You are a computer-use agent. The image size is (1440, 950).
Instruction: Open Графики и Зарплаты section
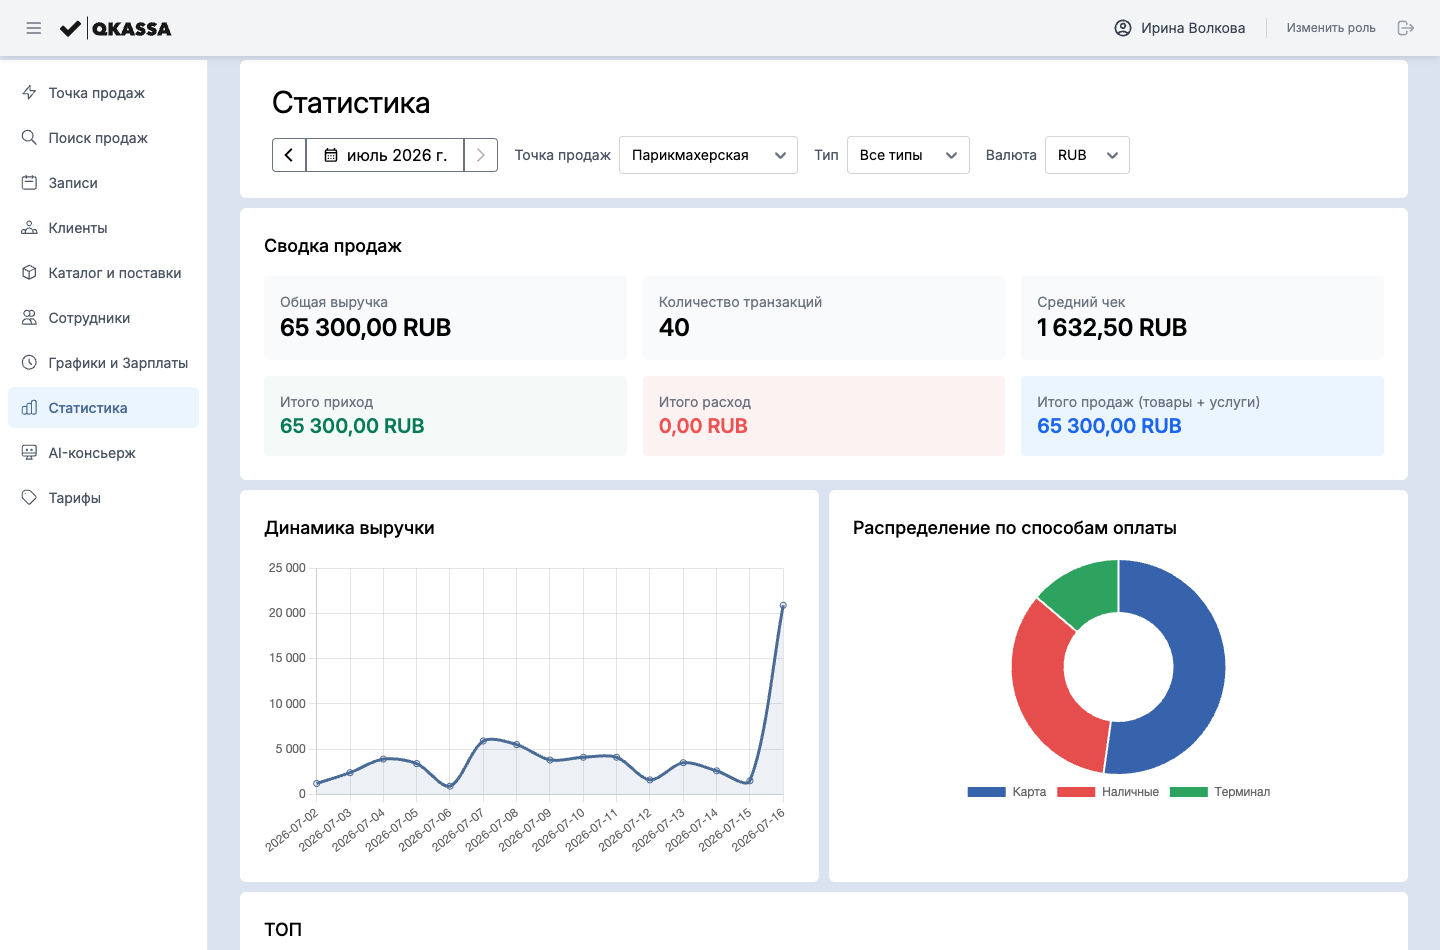[x=104, y=363]
